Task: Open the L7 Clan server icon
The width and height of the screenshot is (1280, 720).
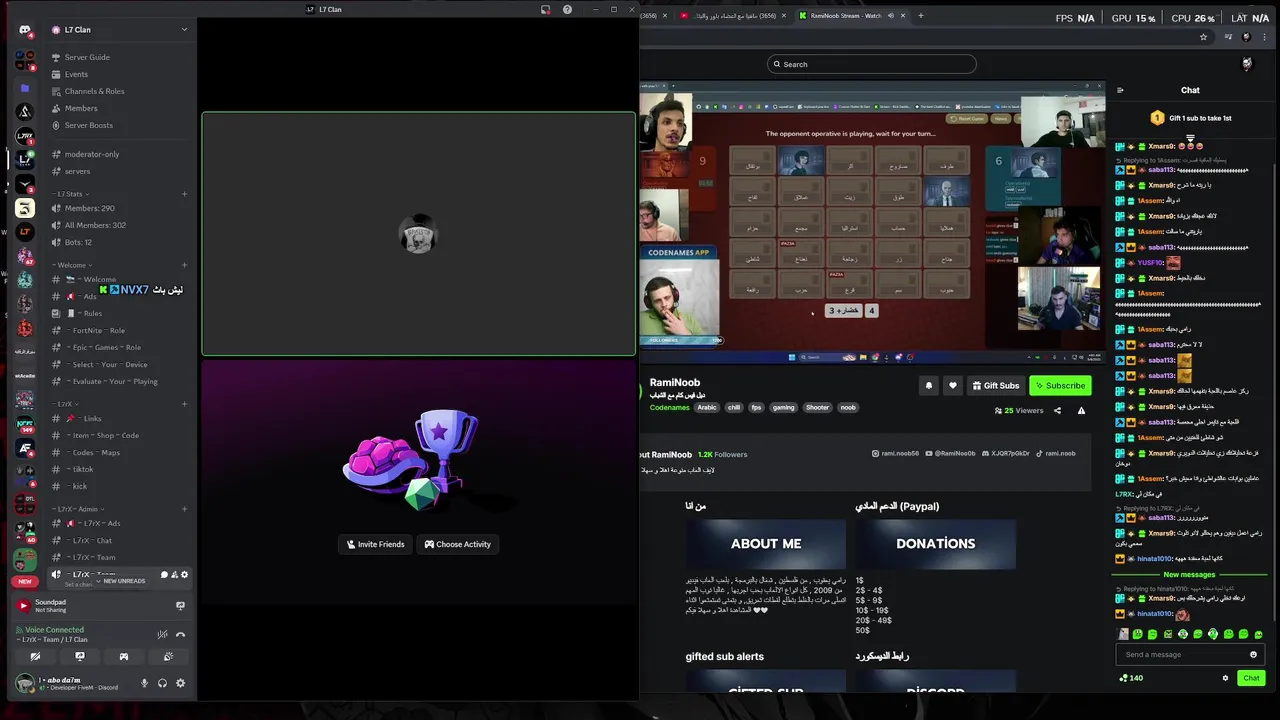Action: coord(25,160)
